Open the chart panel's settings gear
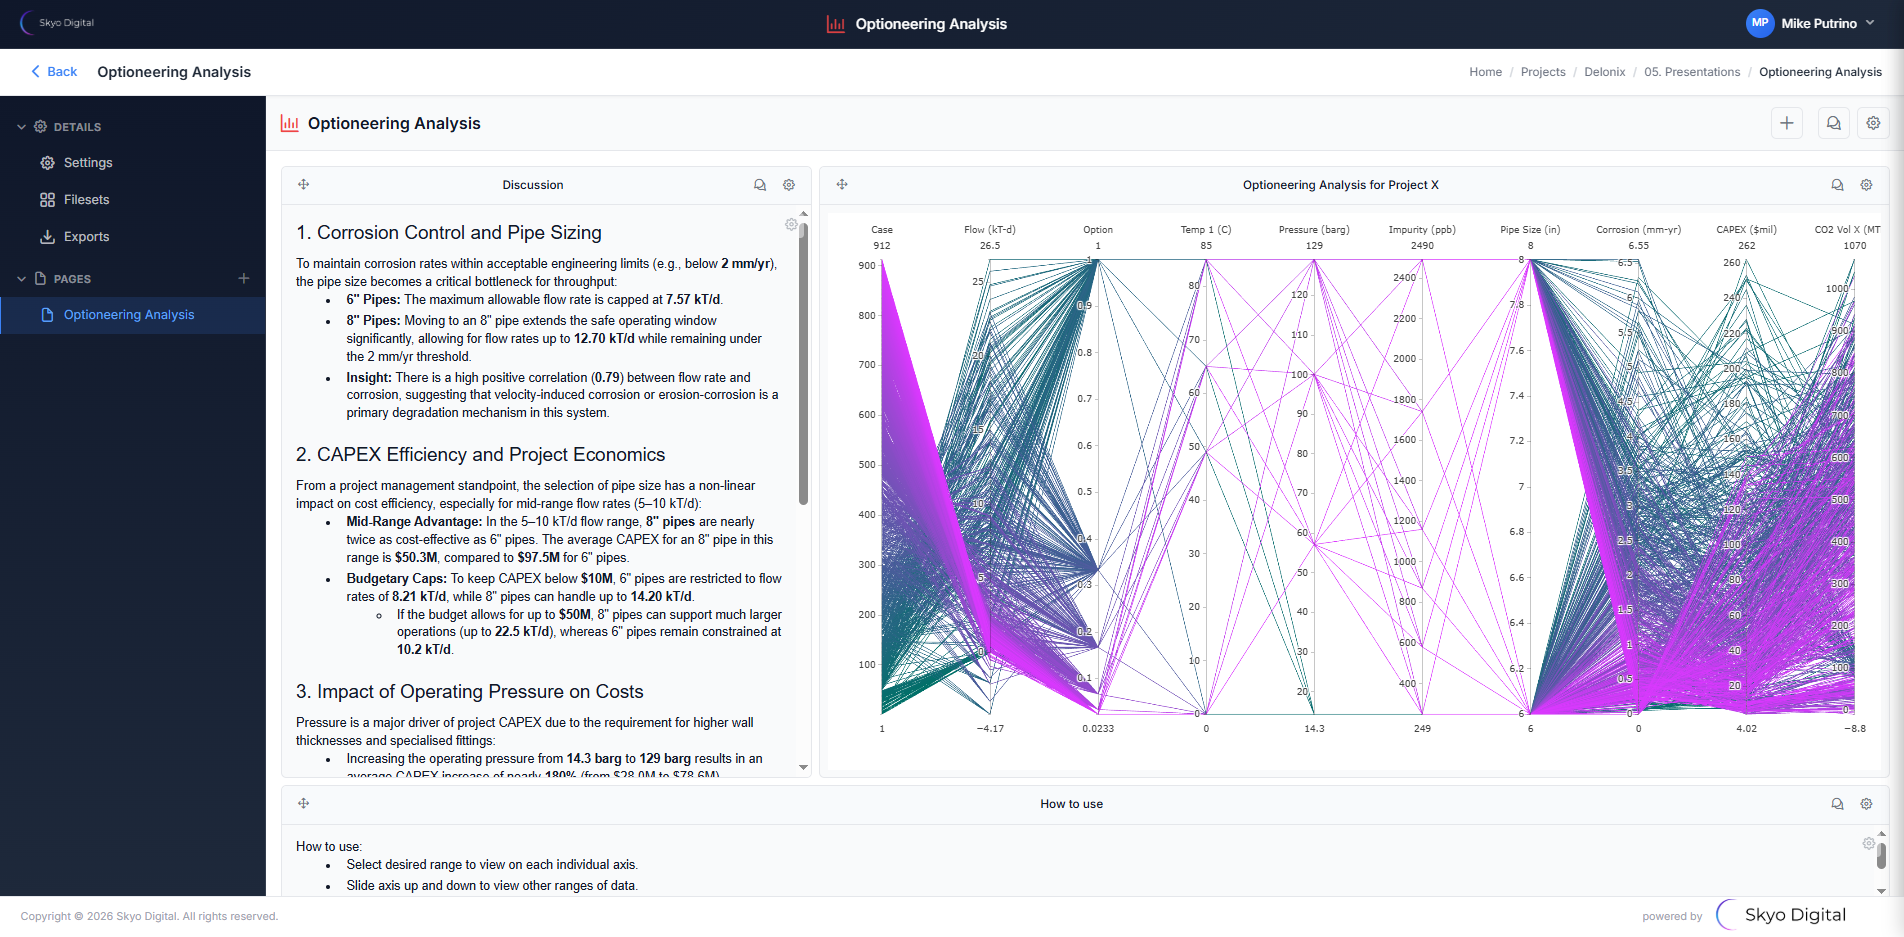1904x937 pixels. point(1866,184)
